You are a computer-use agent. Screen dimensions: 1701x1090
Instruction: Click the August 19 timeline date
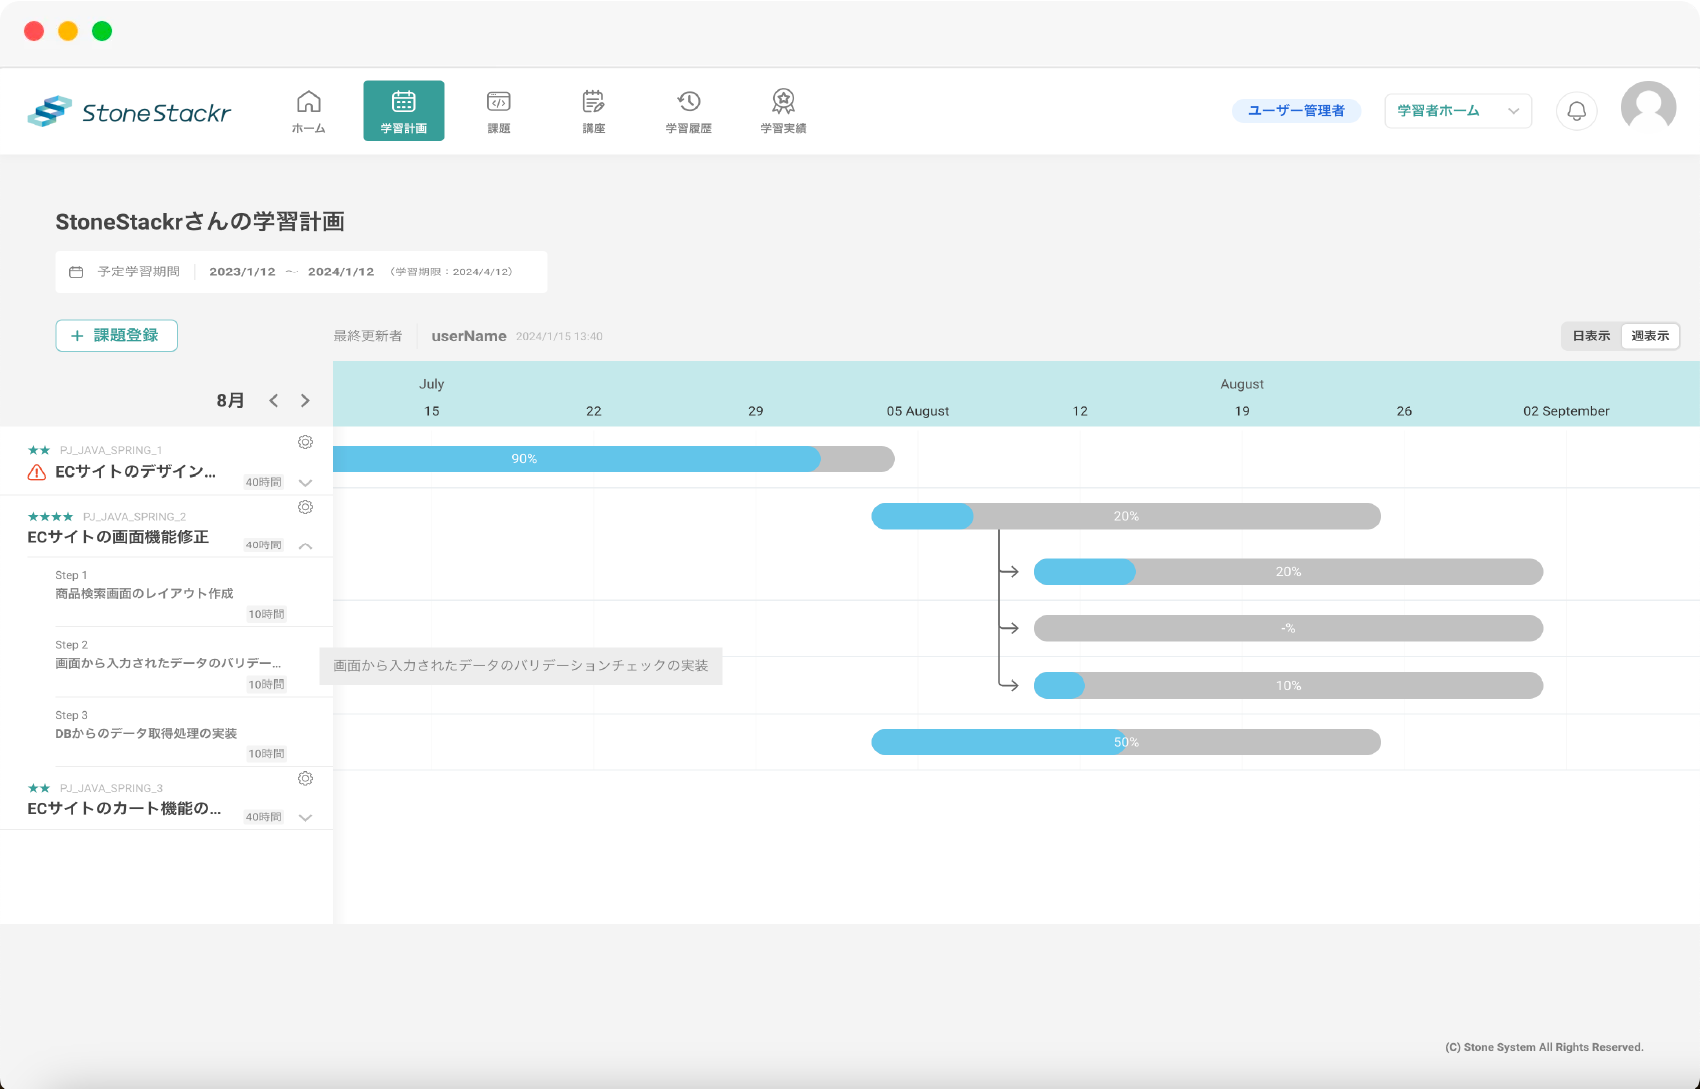click(1242, 411)
